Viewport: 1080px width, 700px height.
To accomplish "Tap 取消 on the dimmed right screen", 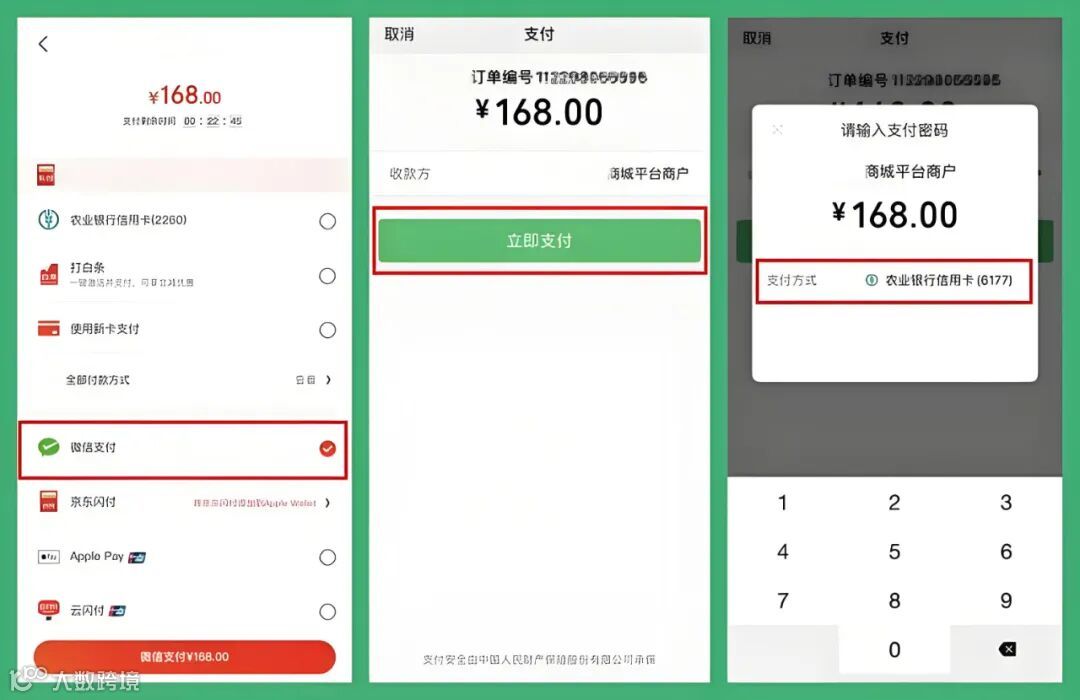I will [x=756, y=38].
